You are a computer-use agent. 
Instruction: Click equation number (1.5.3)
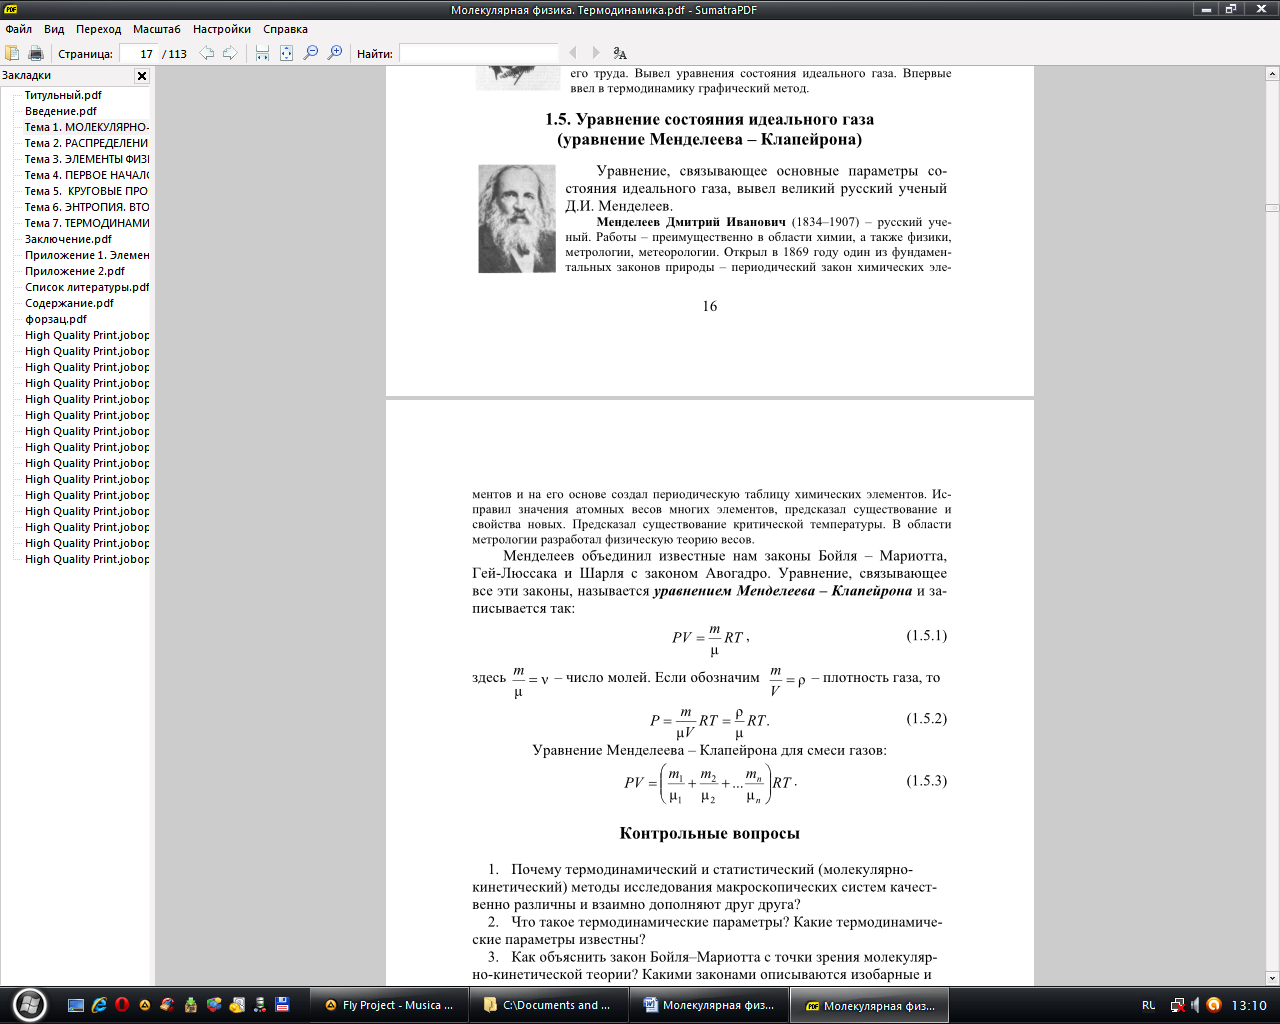coord(926,780)
